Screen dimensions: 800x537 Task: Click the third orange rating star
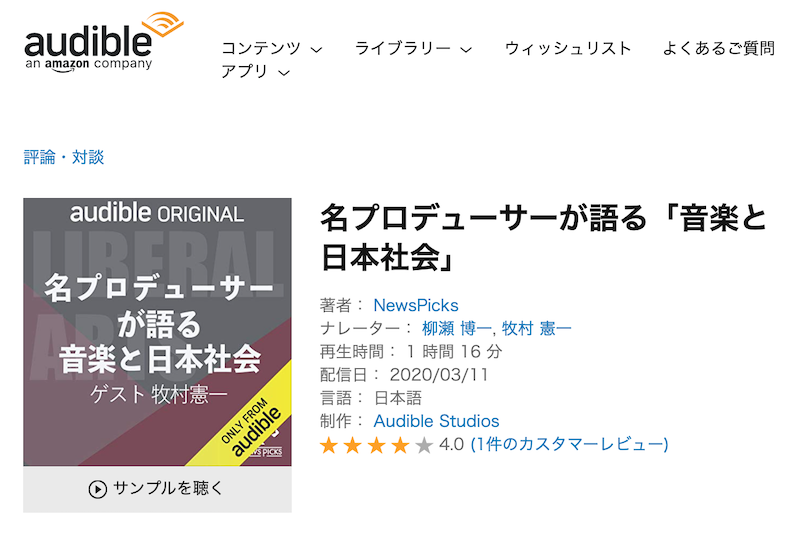(x=377, y=445)
